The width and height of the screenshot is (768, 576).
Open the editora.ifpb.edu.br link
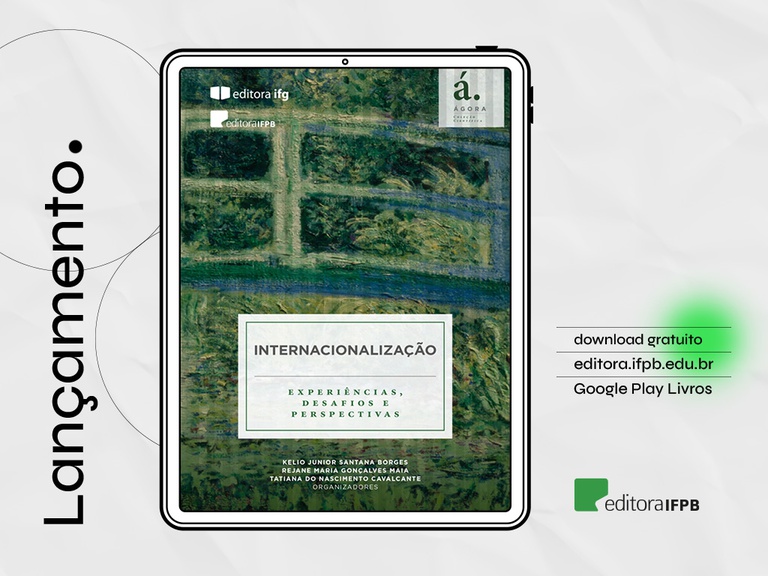point(643,363)
